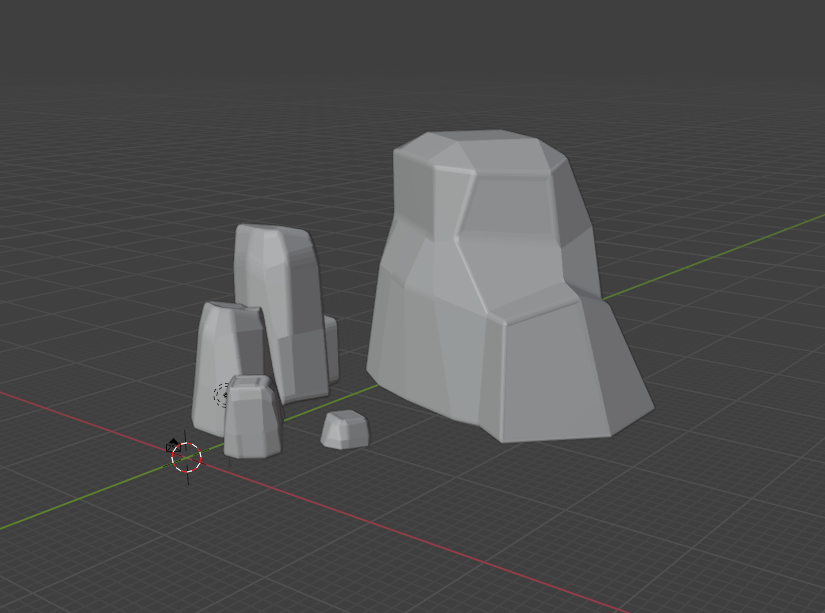Screen dimensions: 825x613
Task: Select the small black camera icon beside cursor
Action: (172, 446)
